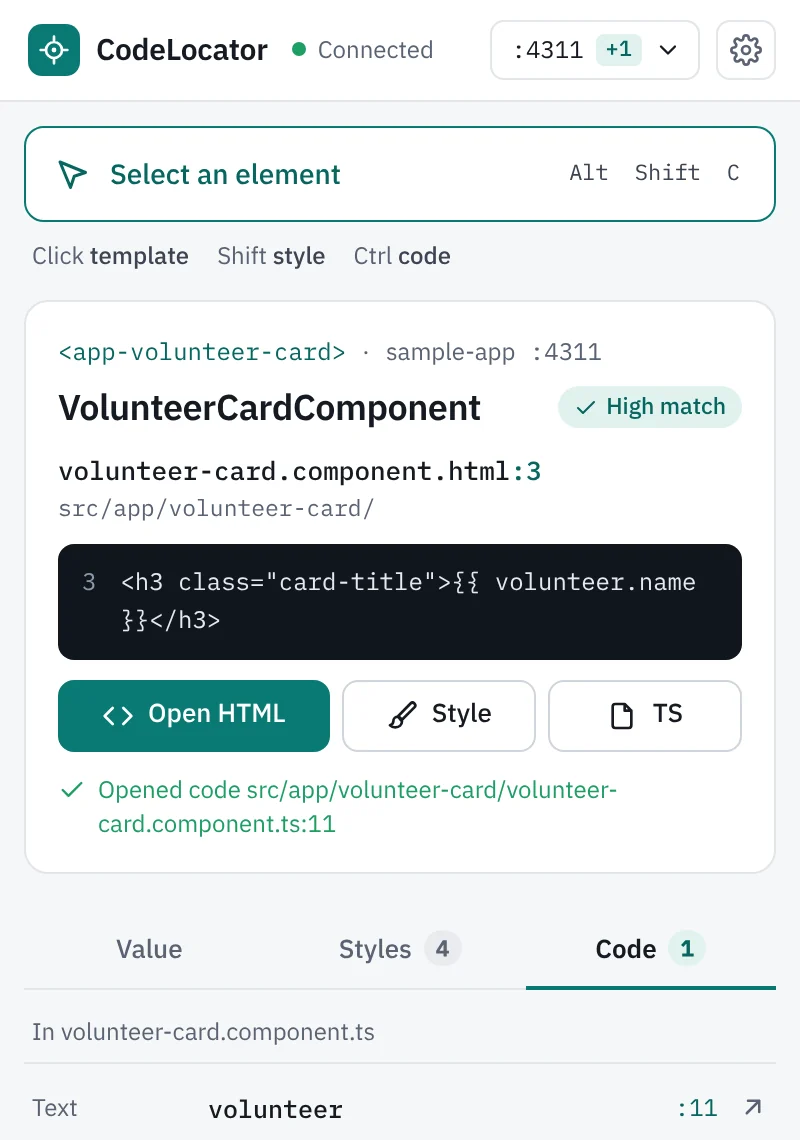Click the cursor arrow icon in Select an element

coord(72,174)
